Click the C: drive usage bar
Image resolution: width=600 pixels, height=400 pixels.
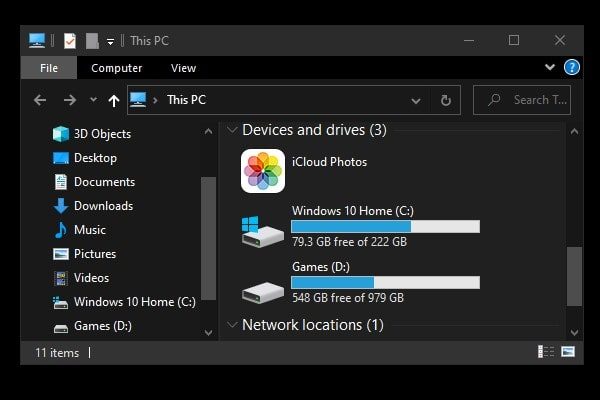(385, 227)
